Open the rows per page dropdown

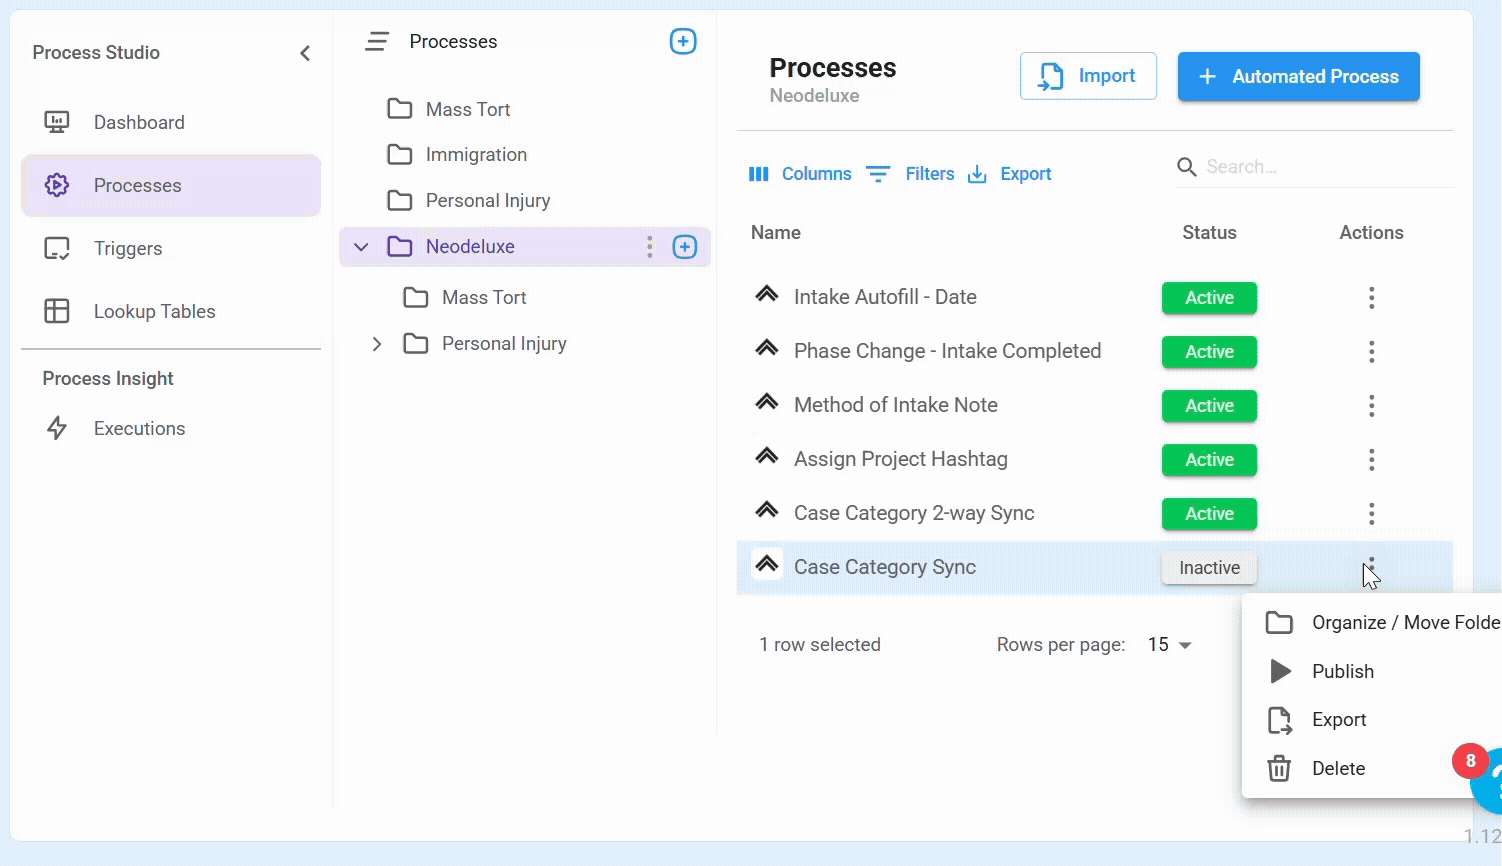pyautogui.click(x=1170, y=645)
